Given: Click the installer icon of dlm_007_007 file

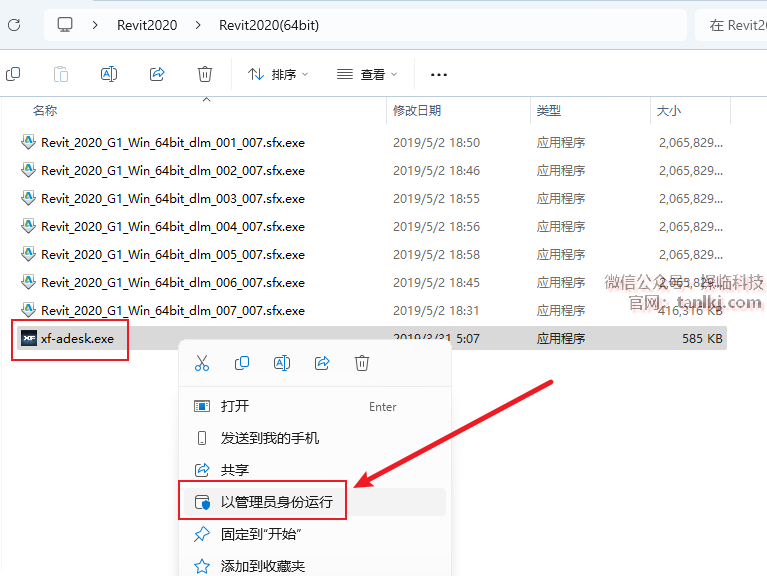Looking at the screenshot, I should click(28, 310).
